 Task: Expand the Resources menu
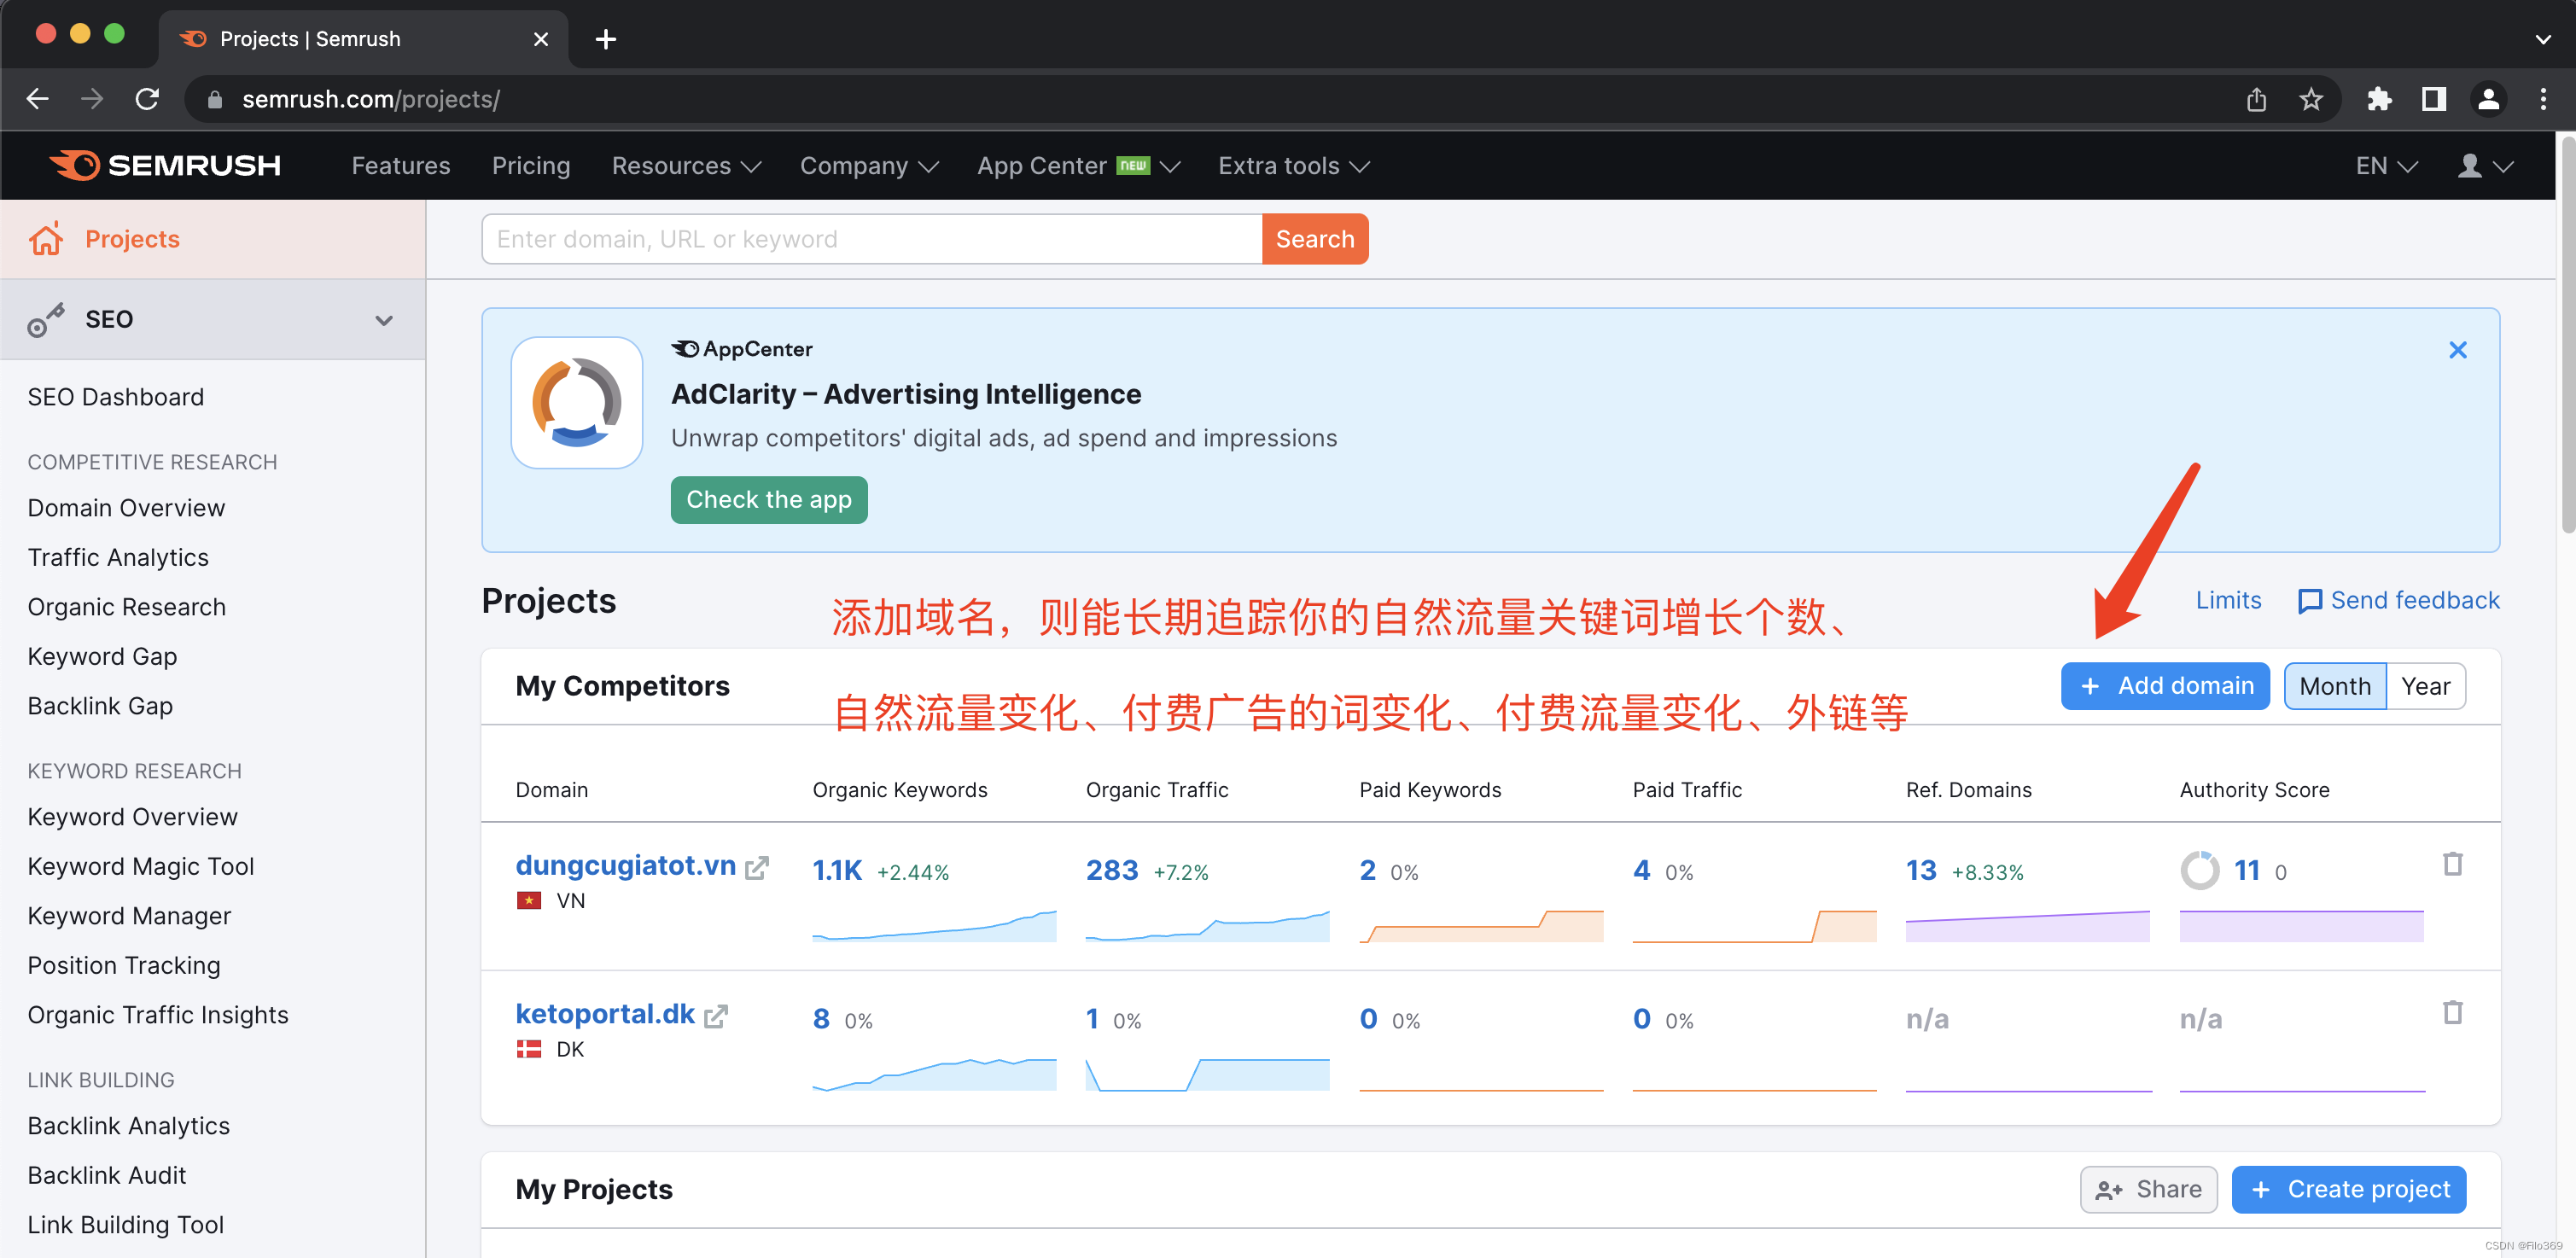(x=686, y=166)
